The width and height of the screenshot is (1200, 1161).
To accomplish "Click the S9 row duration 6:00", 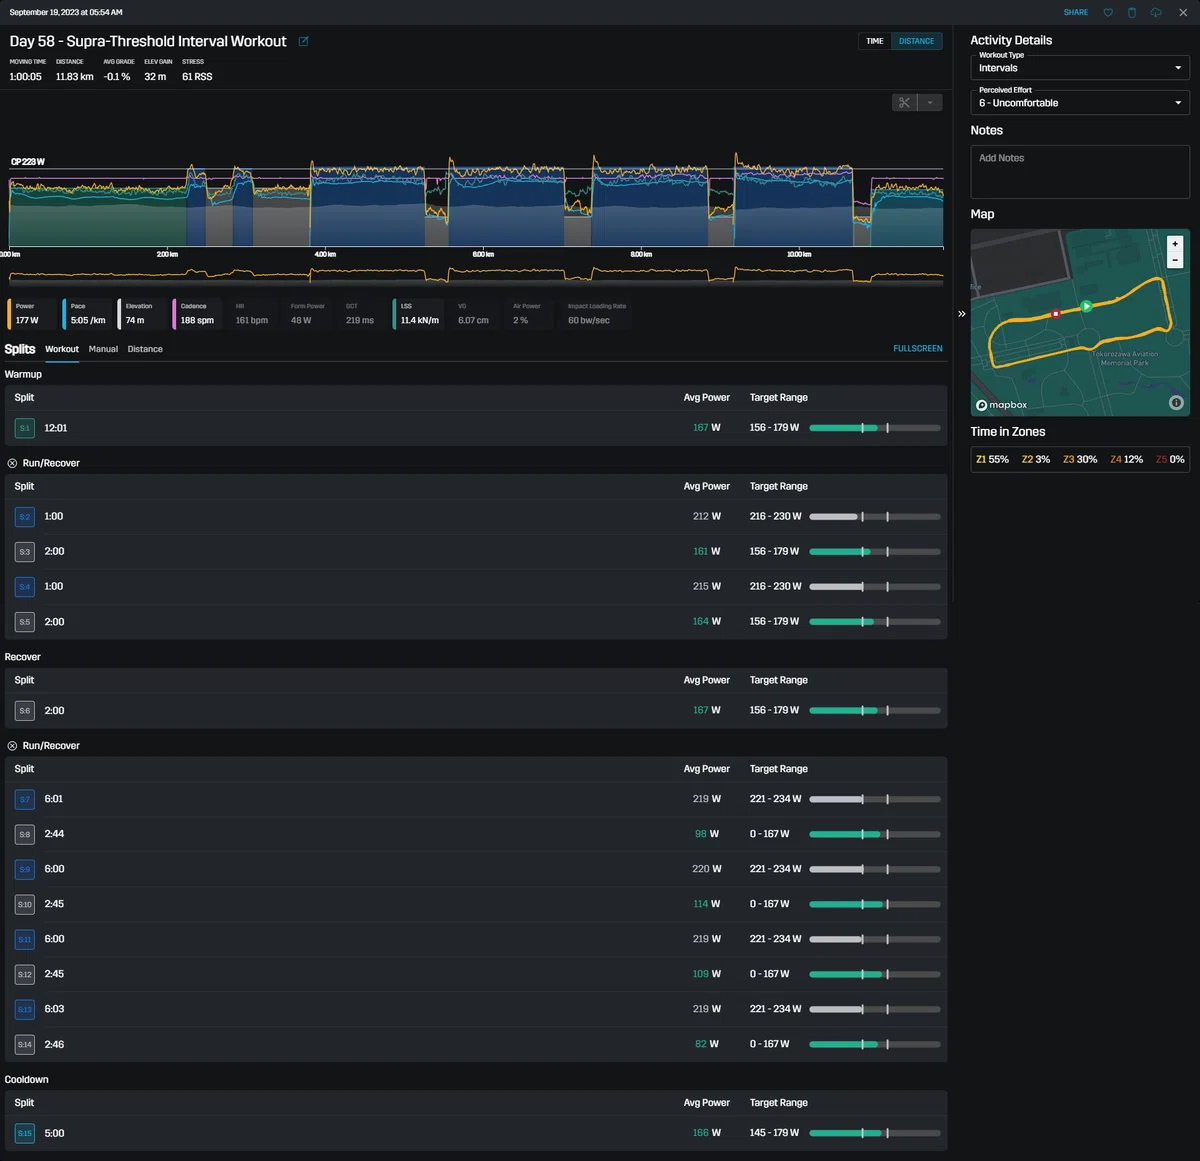I will [54, 869].
